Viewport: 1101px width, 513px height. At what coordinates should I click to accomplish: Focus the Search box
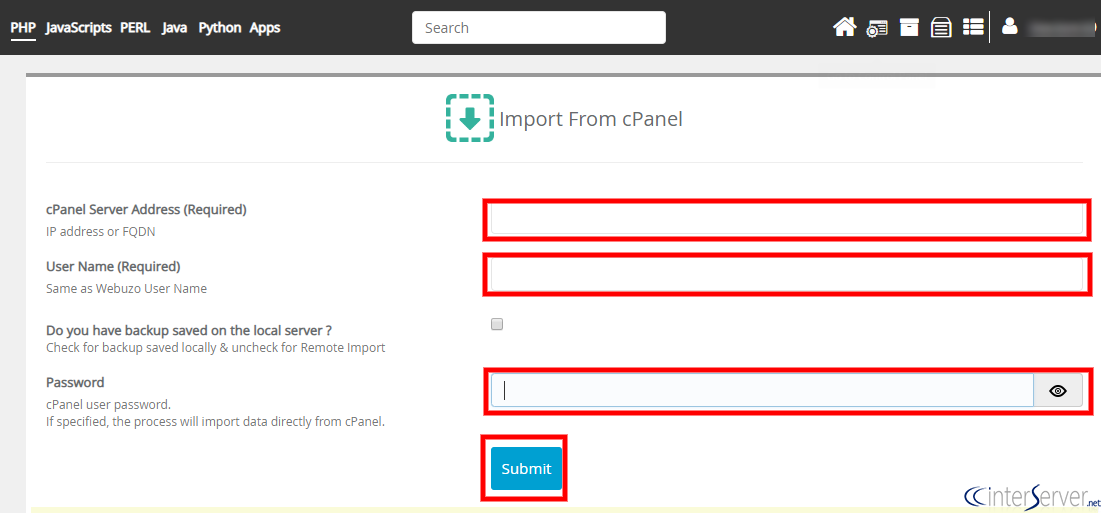(x=539, y=27)
